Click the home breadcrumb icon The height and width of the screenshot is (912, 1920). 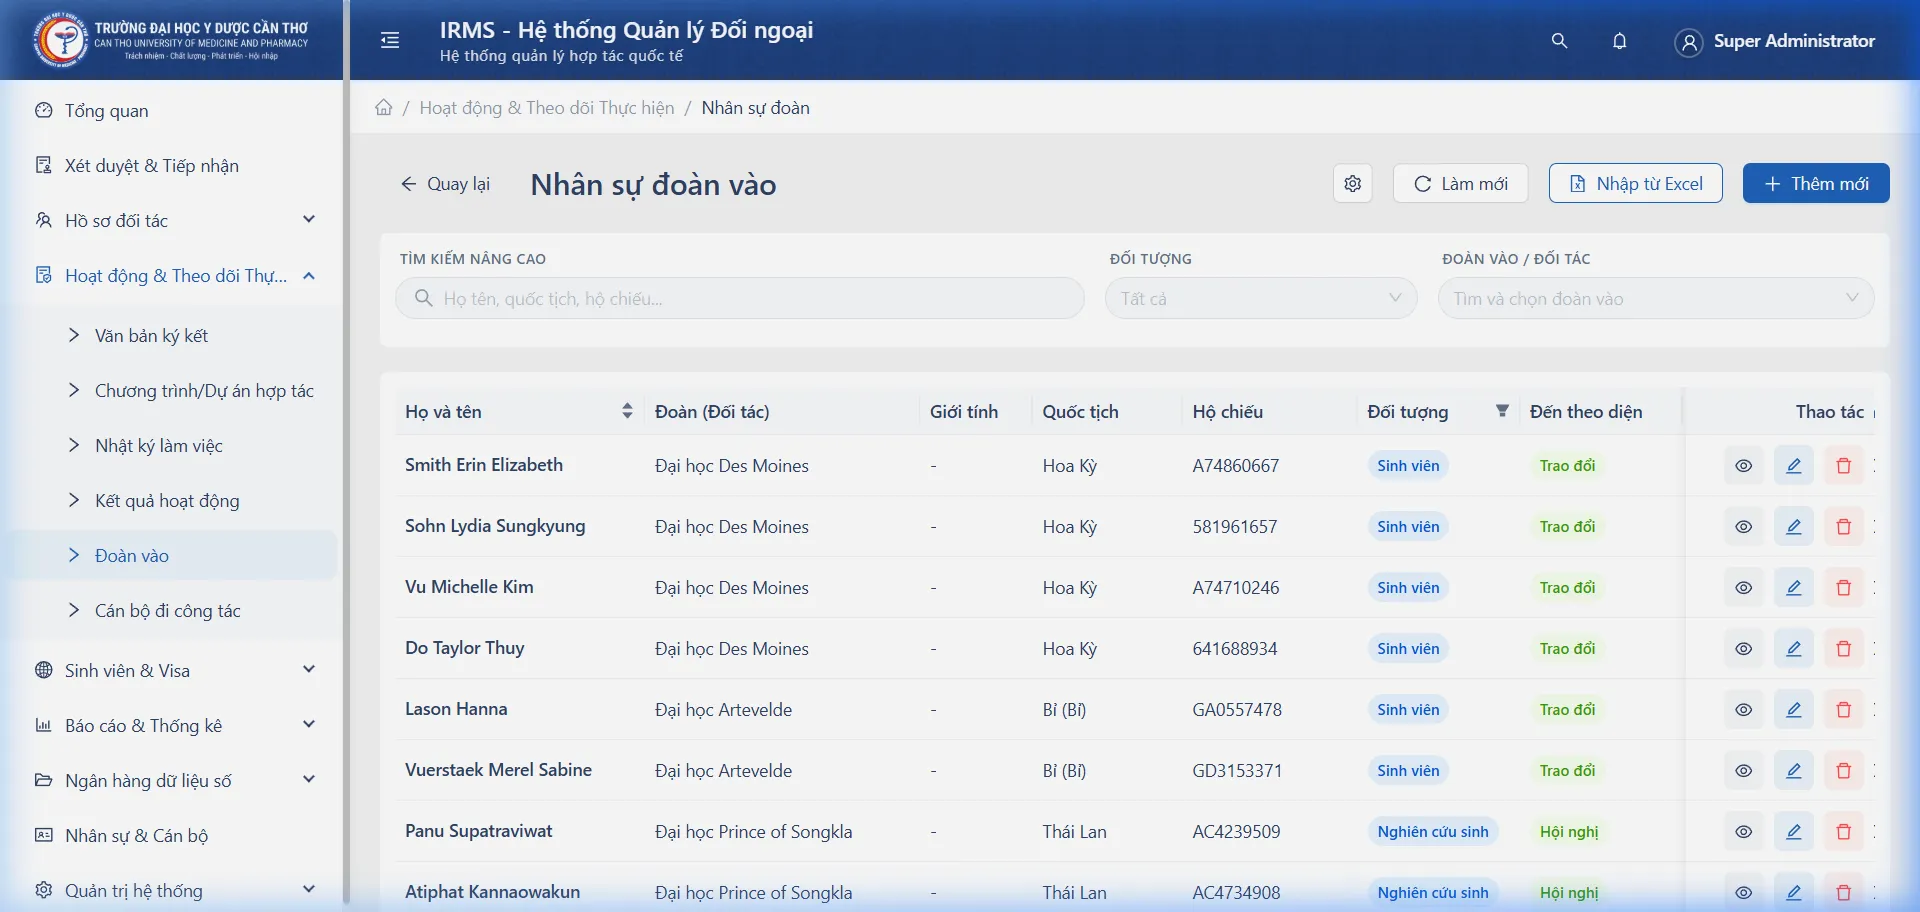pos(384,108)
